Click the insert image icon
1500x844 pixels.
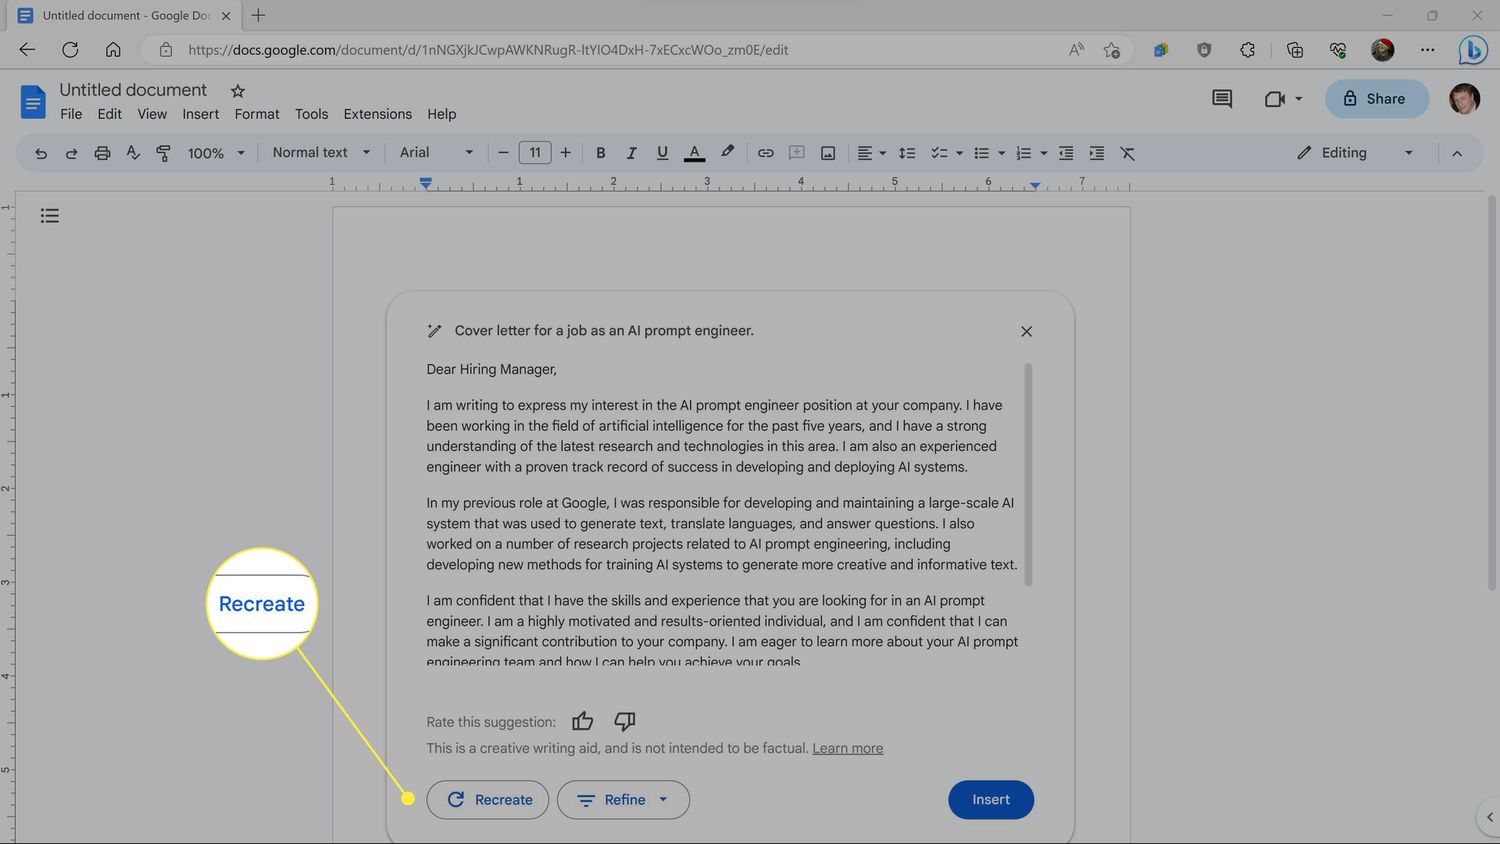click(828, 153)
